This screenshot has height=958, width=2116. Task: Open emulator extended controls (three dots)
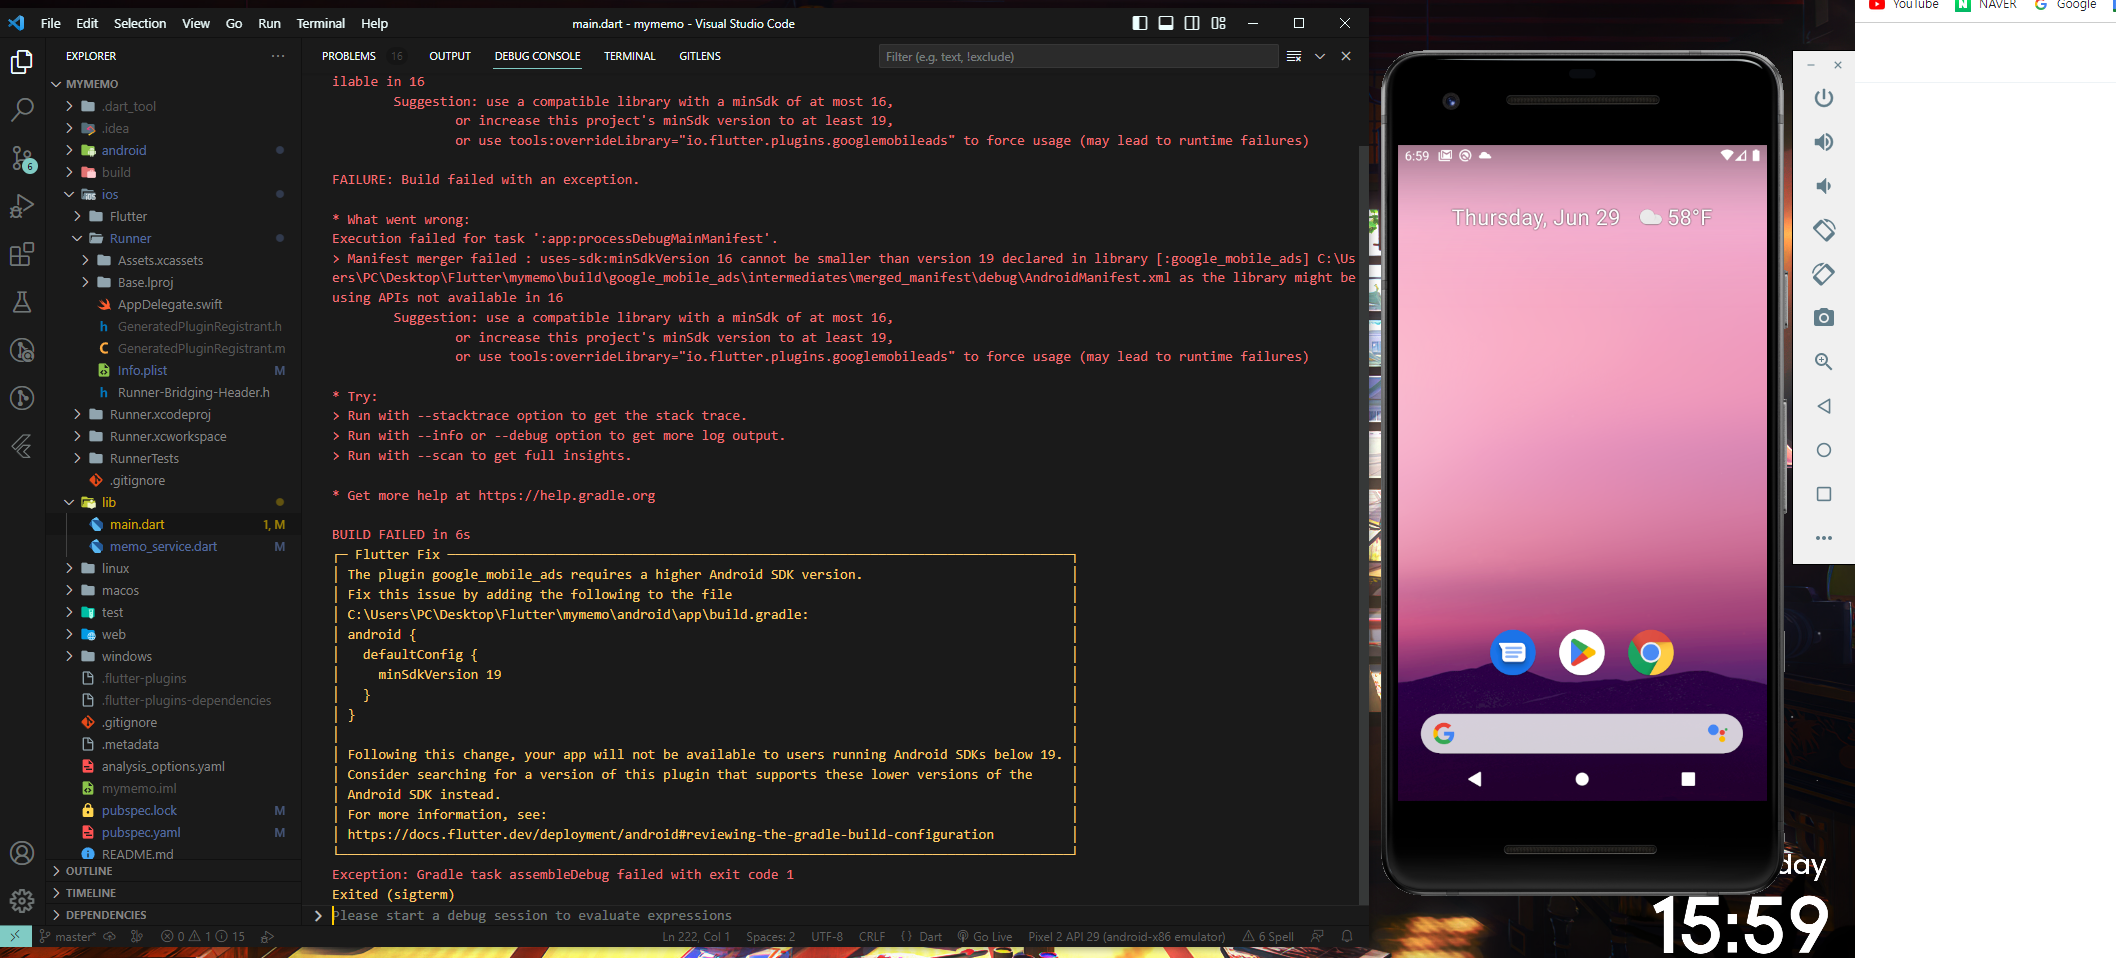tap(1824, 538)
